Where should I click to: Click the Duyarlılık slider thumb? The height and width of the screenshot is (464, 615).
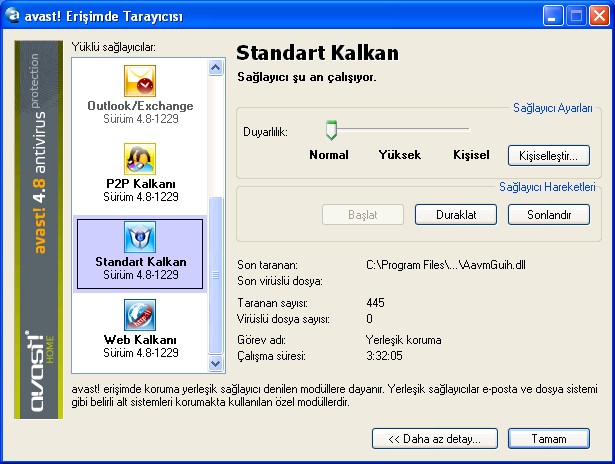pos(331,130)
